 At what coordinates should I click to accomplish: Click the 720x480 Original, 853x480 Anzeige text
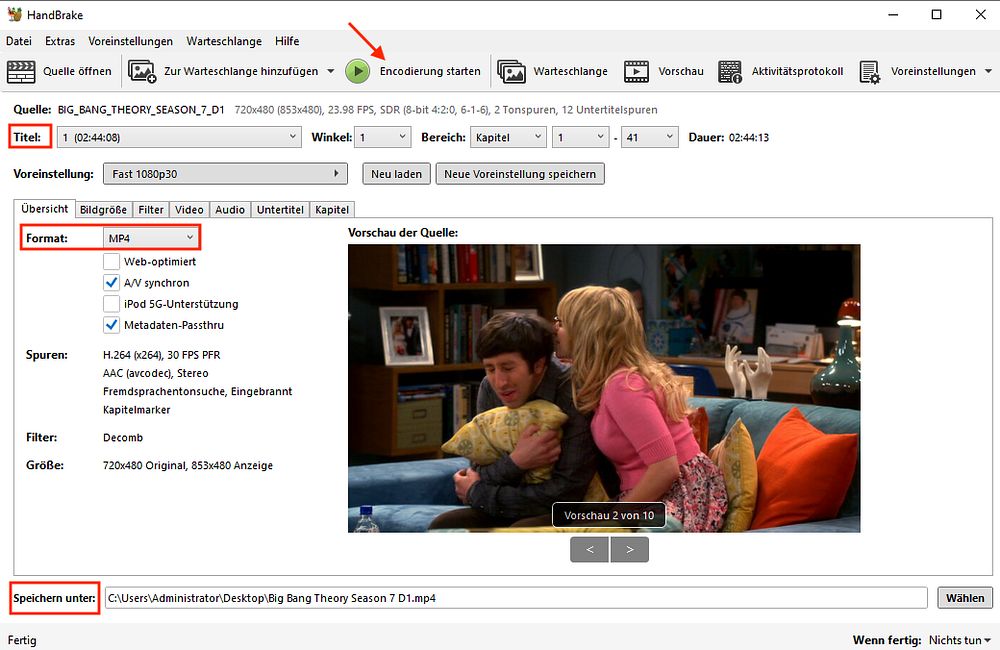pos(188,466)
